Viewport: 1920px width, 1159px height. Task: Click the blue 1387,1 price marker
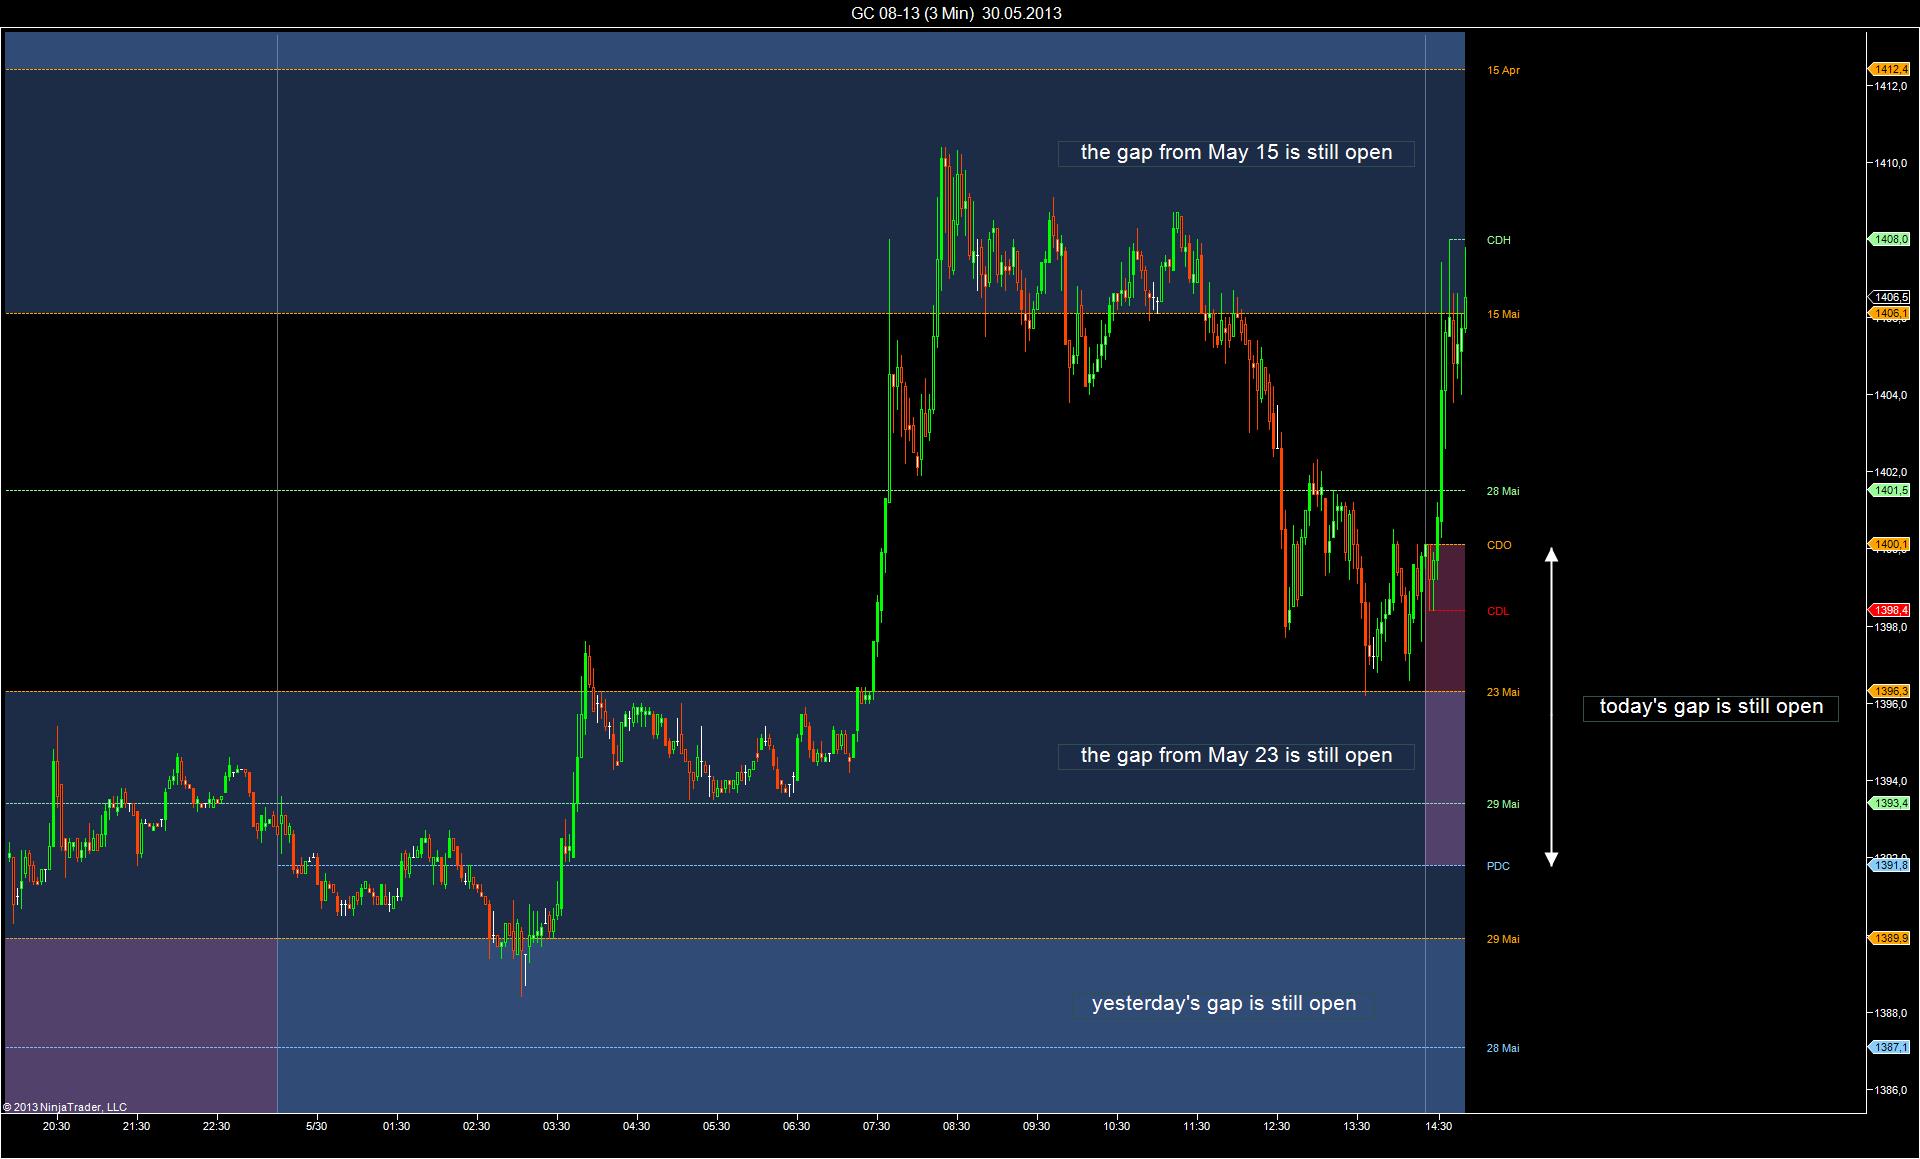click(x=1890, y=1047)
